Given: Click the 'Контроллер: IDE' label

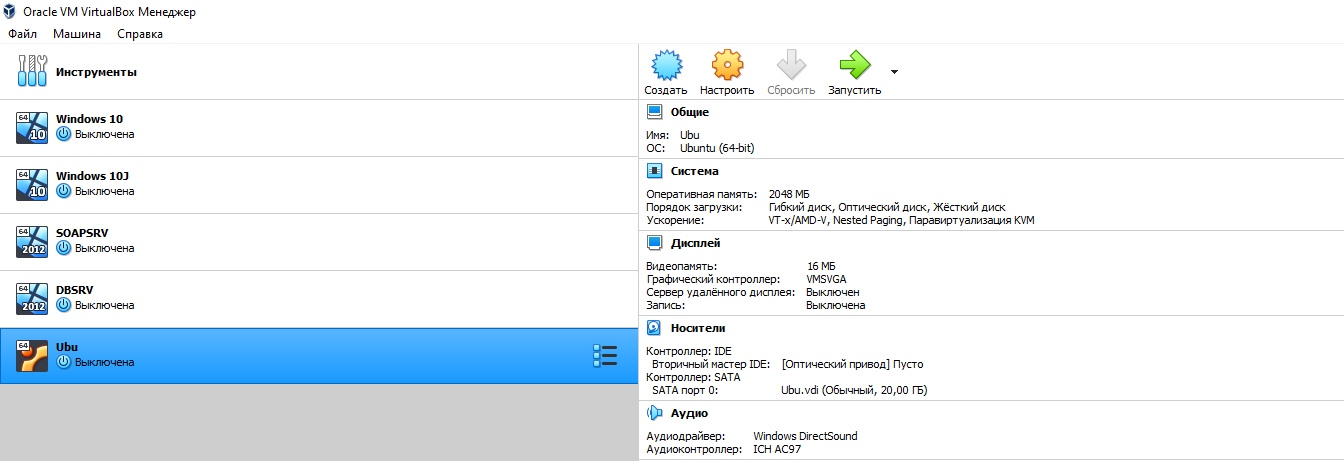Looking at the screenshot, I should click(690, 351).
